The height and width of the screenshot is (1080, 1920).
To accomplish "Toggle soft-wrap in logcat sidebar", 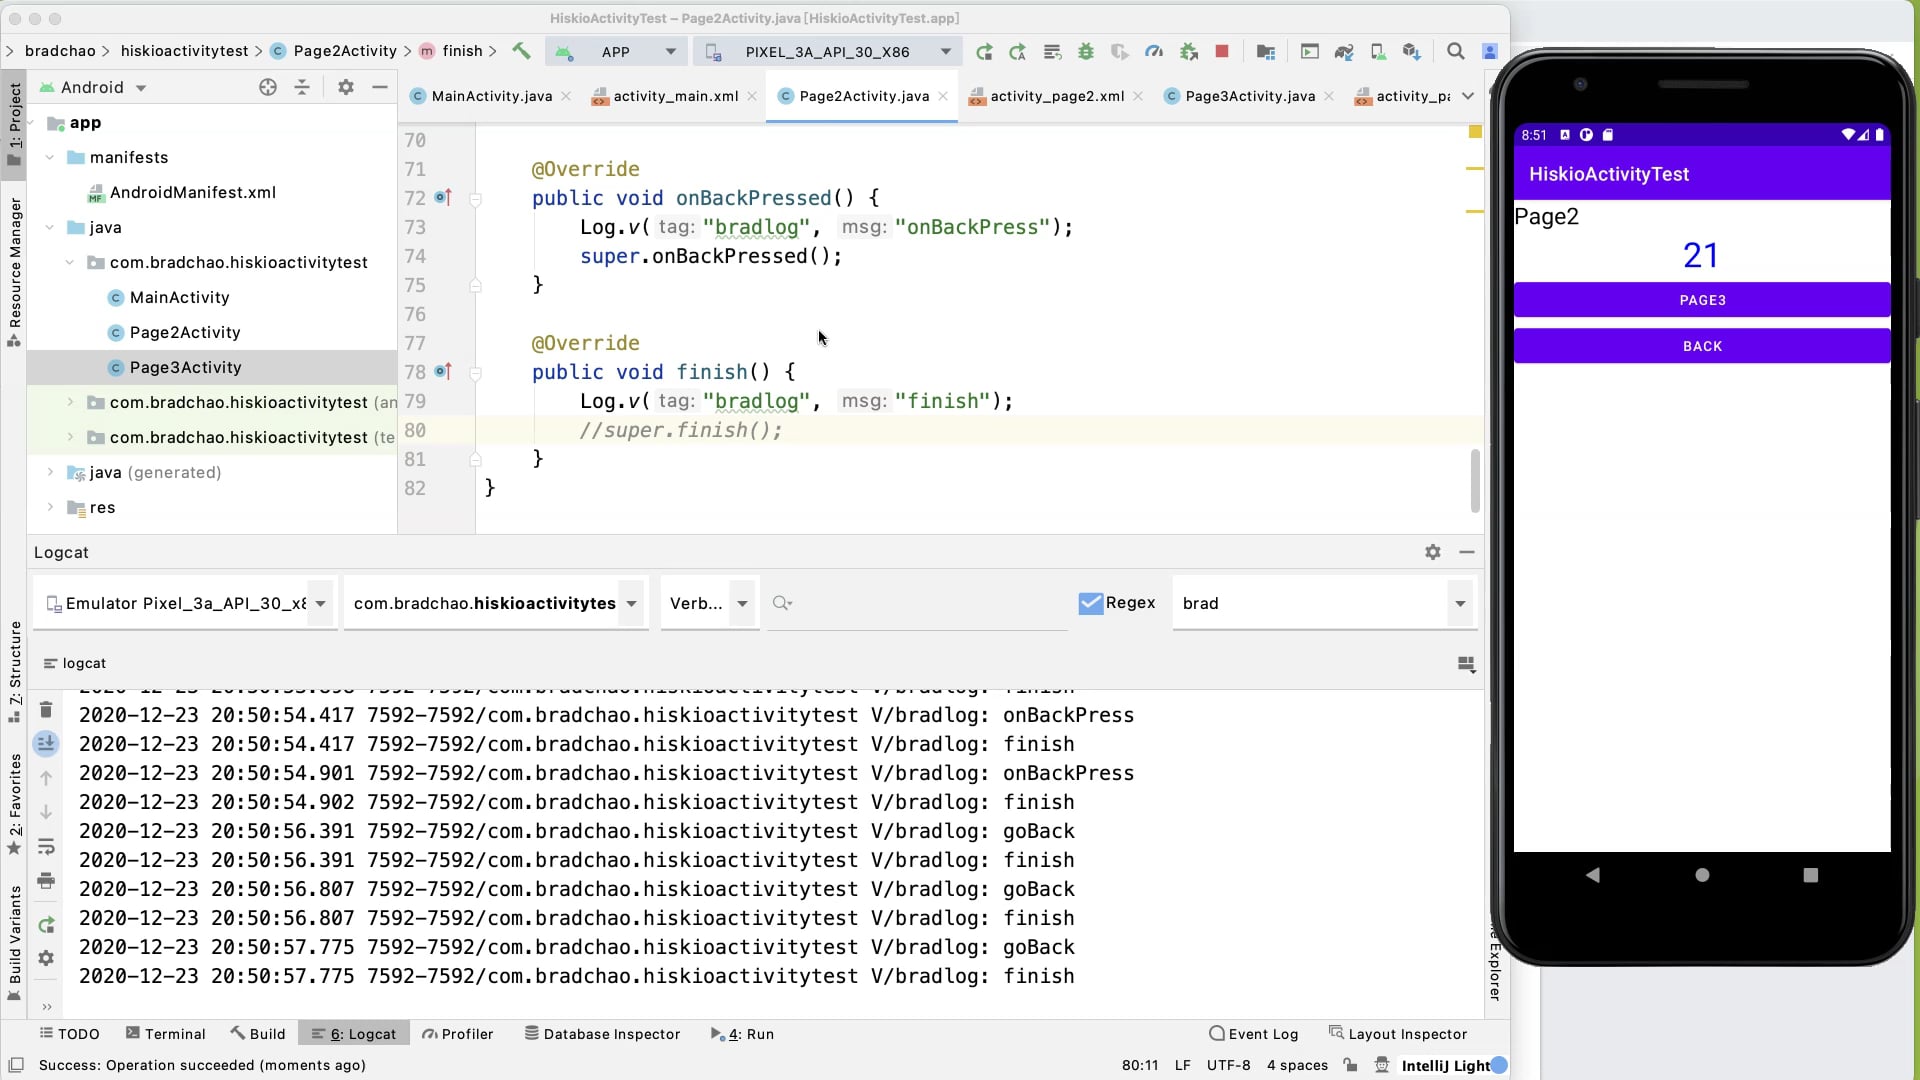I will pyautogui.click(x=46, y=847).
